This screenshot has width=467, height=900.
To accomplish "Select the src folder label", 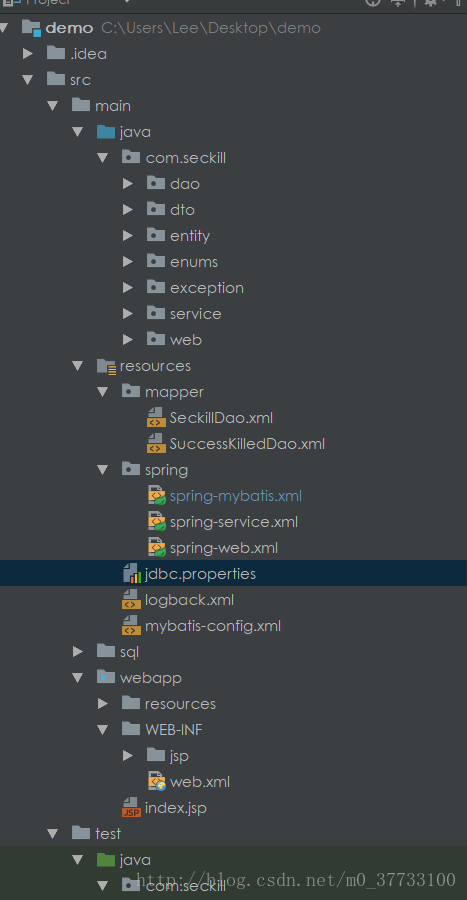I will 81,80.
